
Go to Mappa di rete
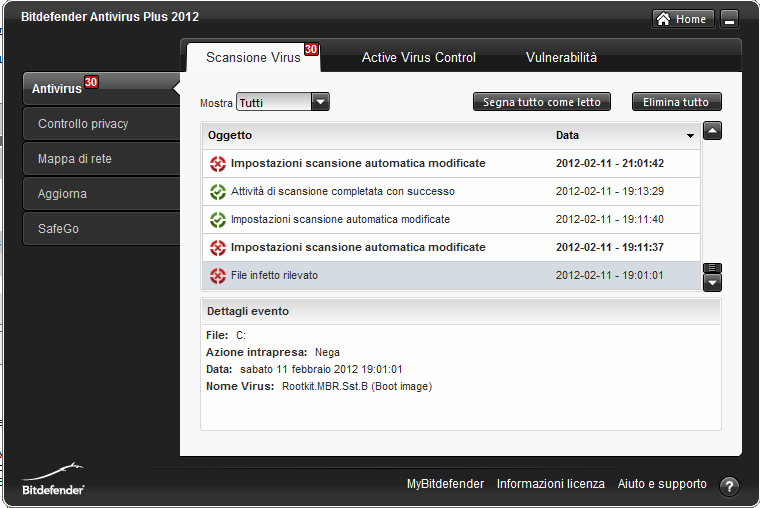coord(101,159)
